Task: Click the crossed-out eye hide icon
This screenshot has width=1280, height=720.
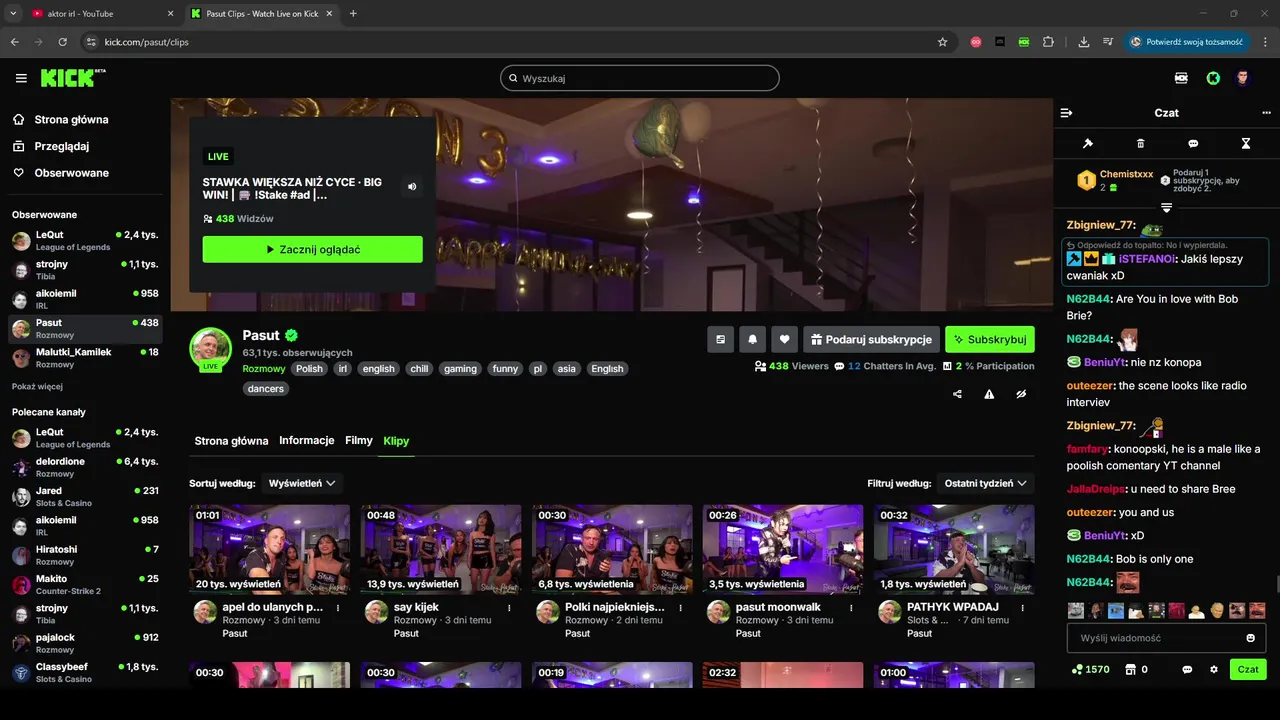Action: click(1021, 394)
